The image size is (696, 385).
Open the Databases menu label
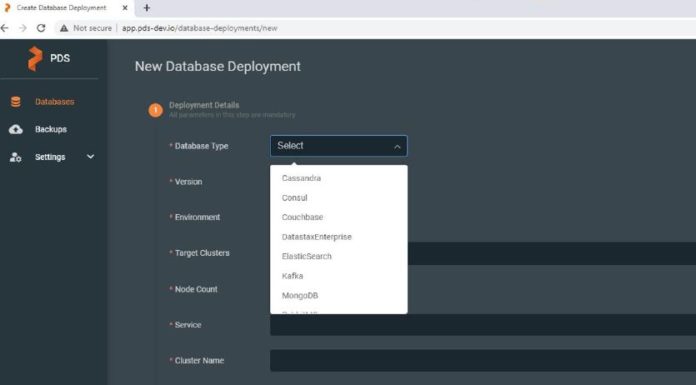[55, 102]
